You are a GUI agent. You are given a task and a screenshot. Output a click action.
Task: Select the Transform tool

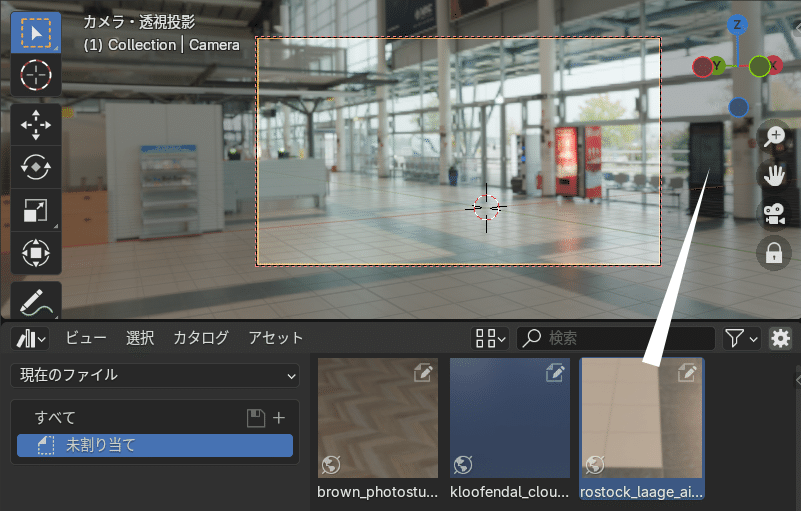click(x=36, y=253)
